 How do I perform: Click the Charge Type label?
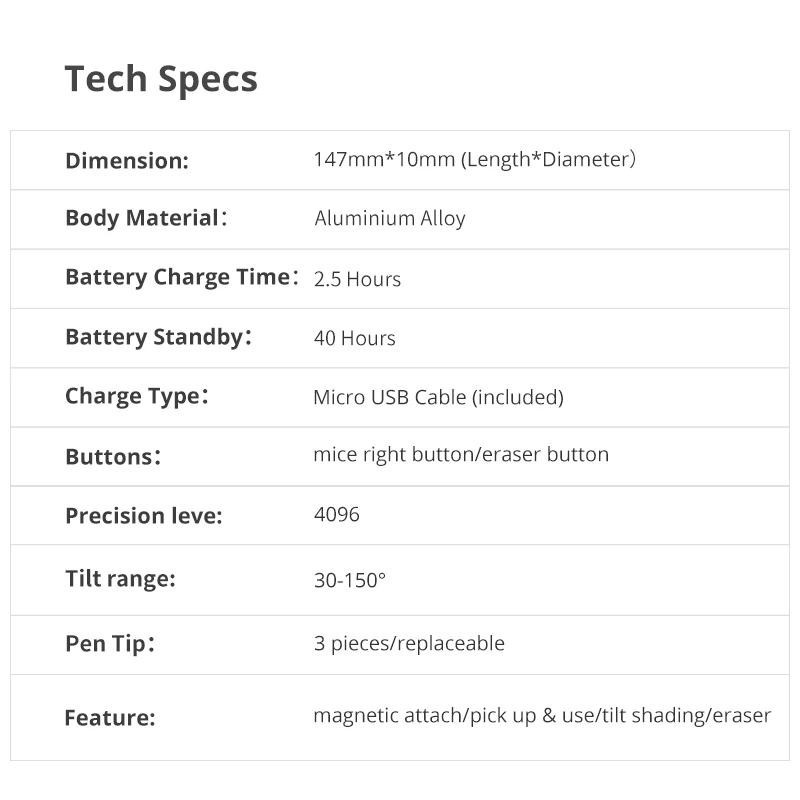[x=136, y=396]
